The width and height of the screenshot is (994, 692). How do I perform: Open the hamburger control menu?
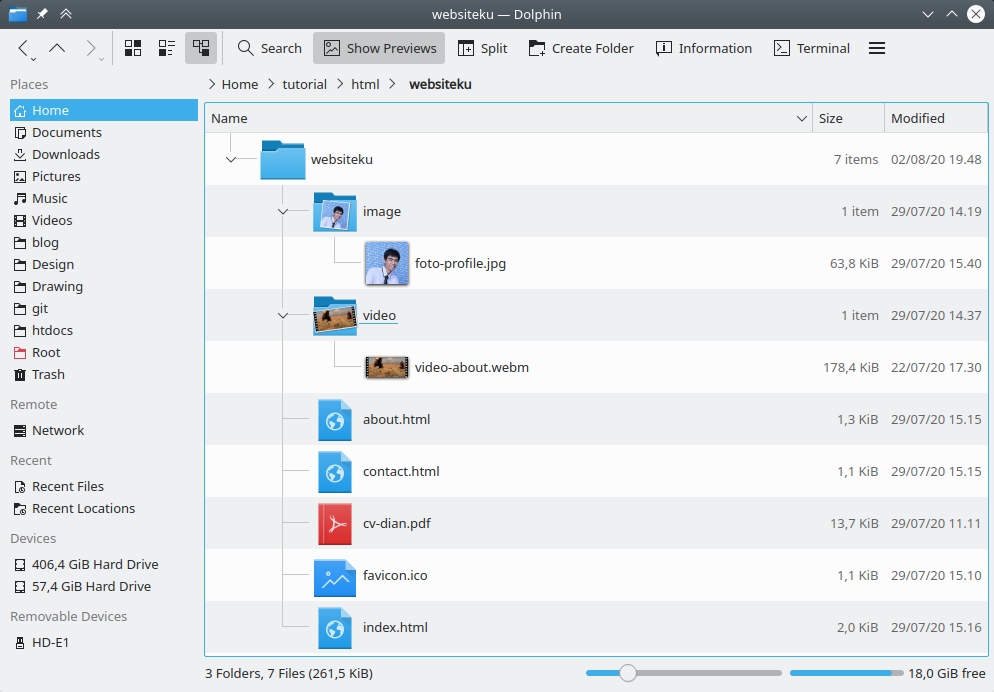click(877, 47)
